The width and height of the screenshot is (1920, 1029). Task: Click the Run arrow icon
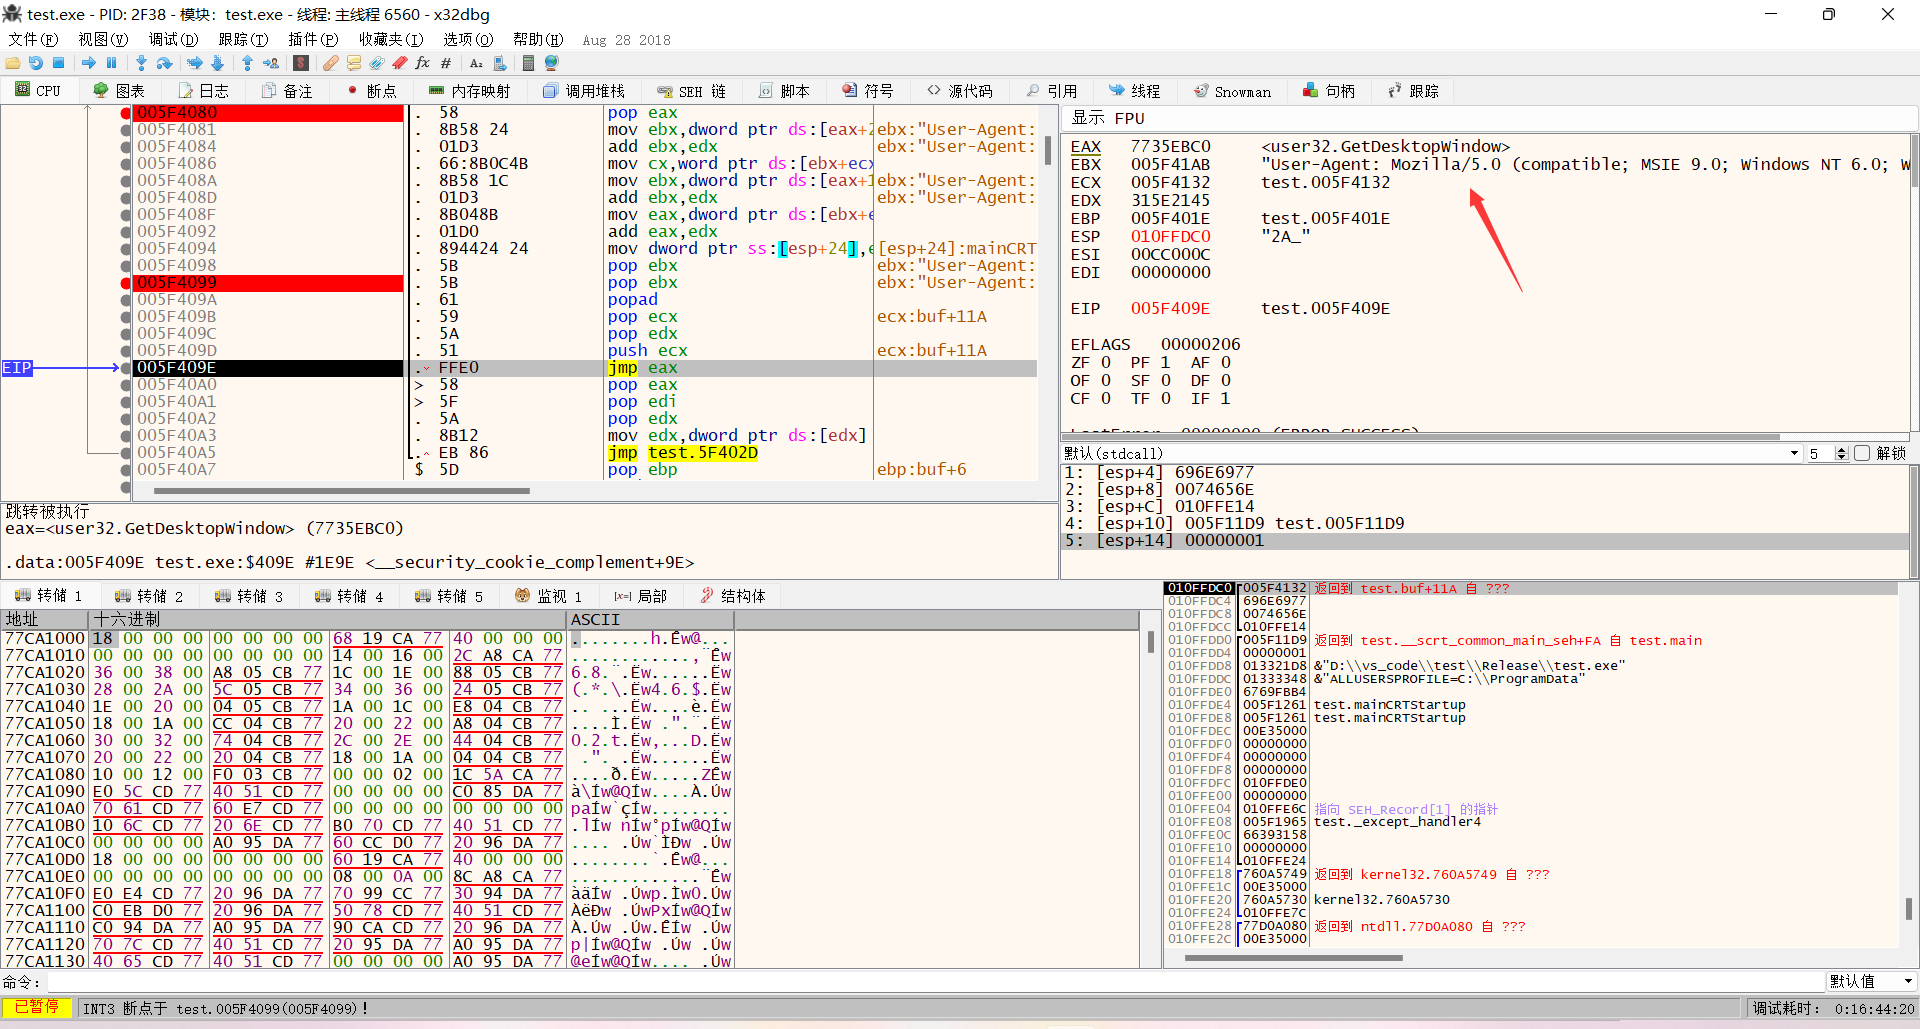coord(89,63)
